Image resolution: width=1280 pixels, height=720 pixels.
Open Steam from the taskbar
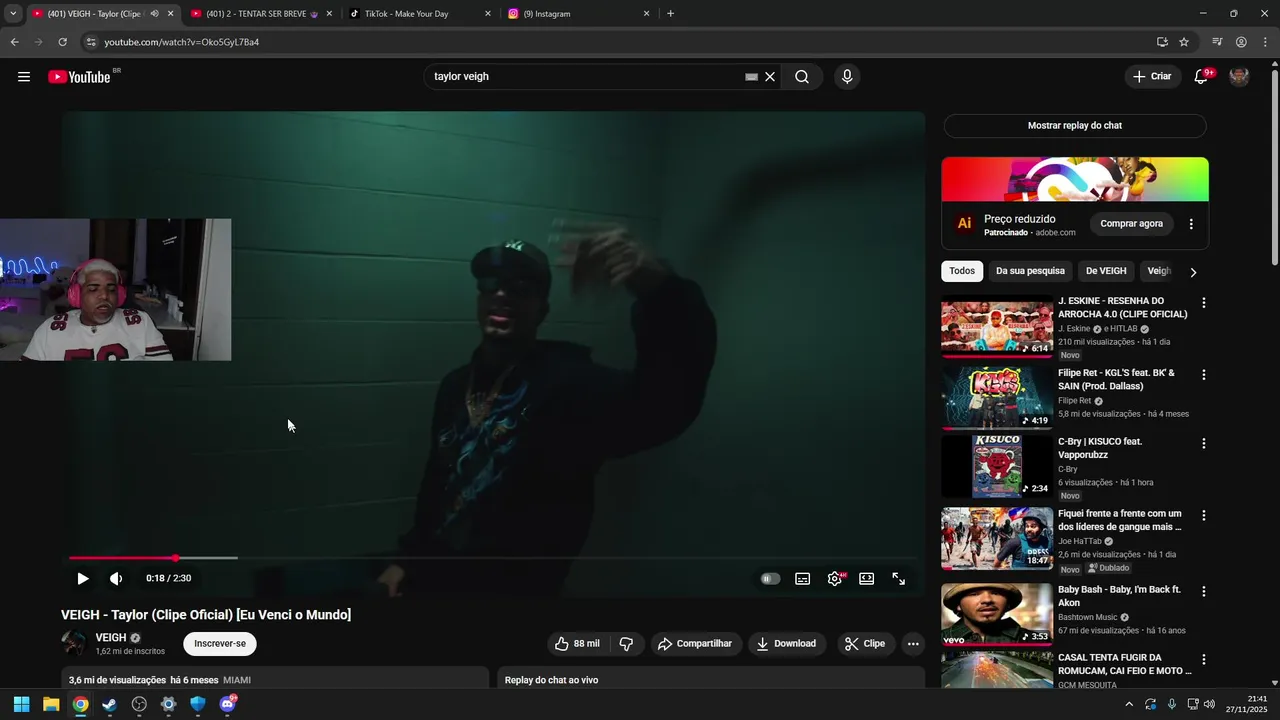(x=109, y=704)
